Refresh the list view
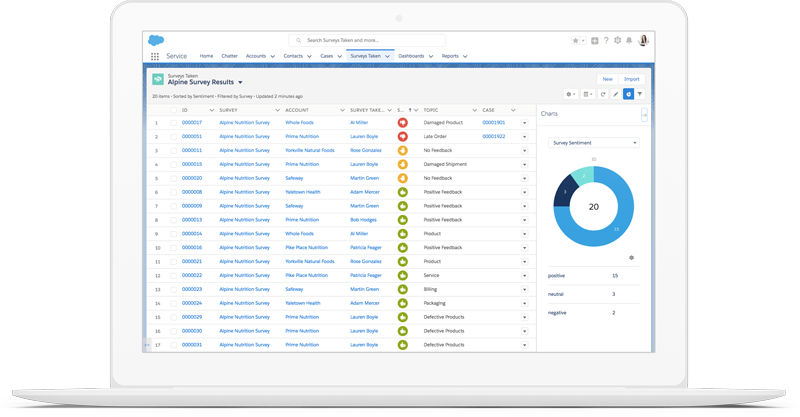800x417 pixels. 603,94
